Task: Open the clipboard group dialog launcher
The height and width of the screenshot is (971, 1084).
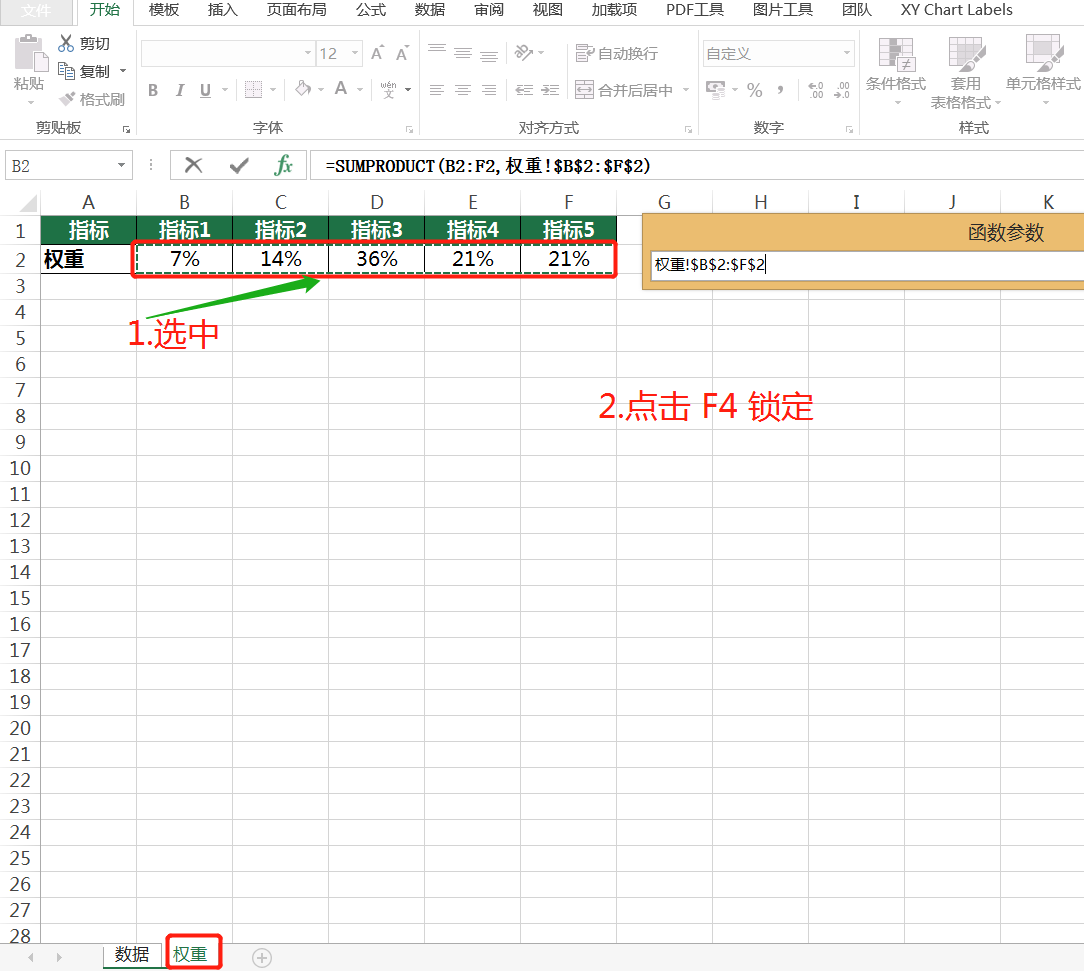Action: [127, 129]
